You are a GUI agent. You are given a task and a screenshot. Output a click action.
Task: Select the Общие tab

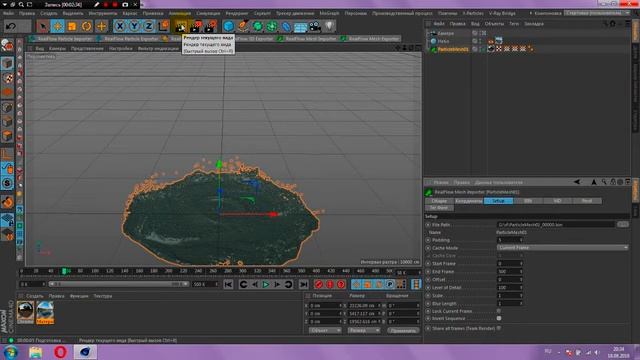point(439,201)
